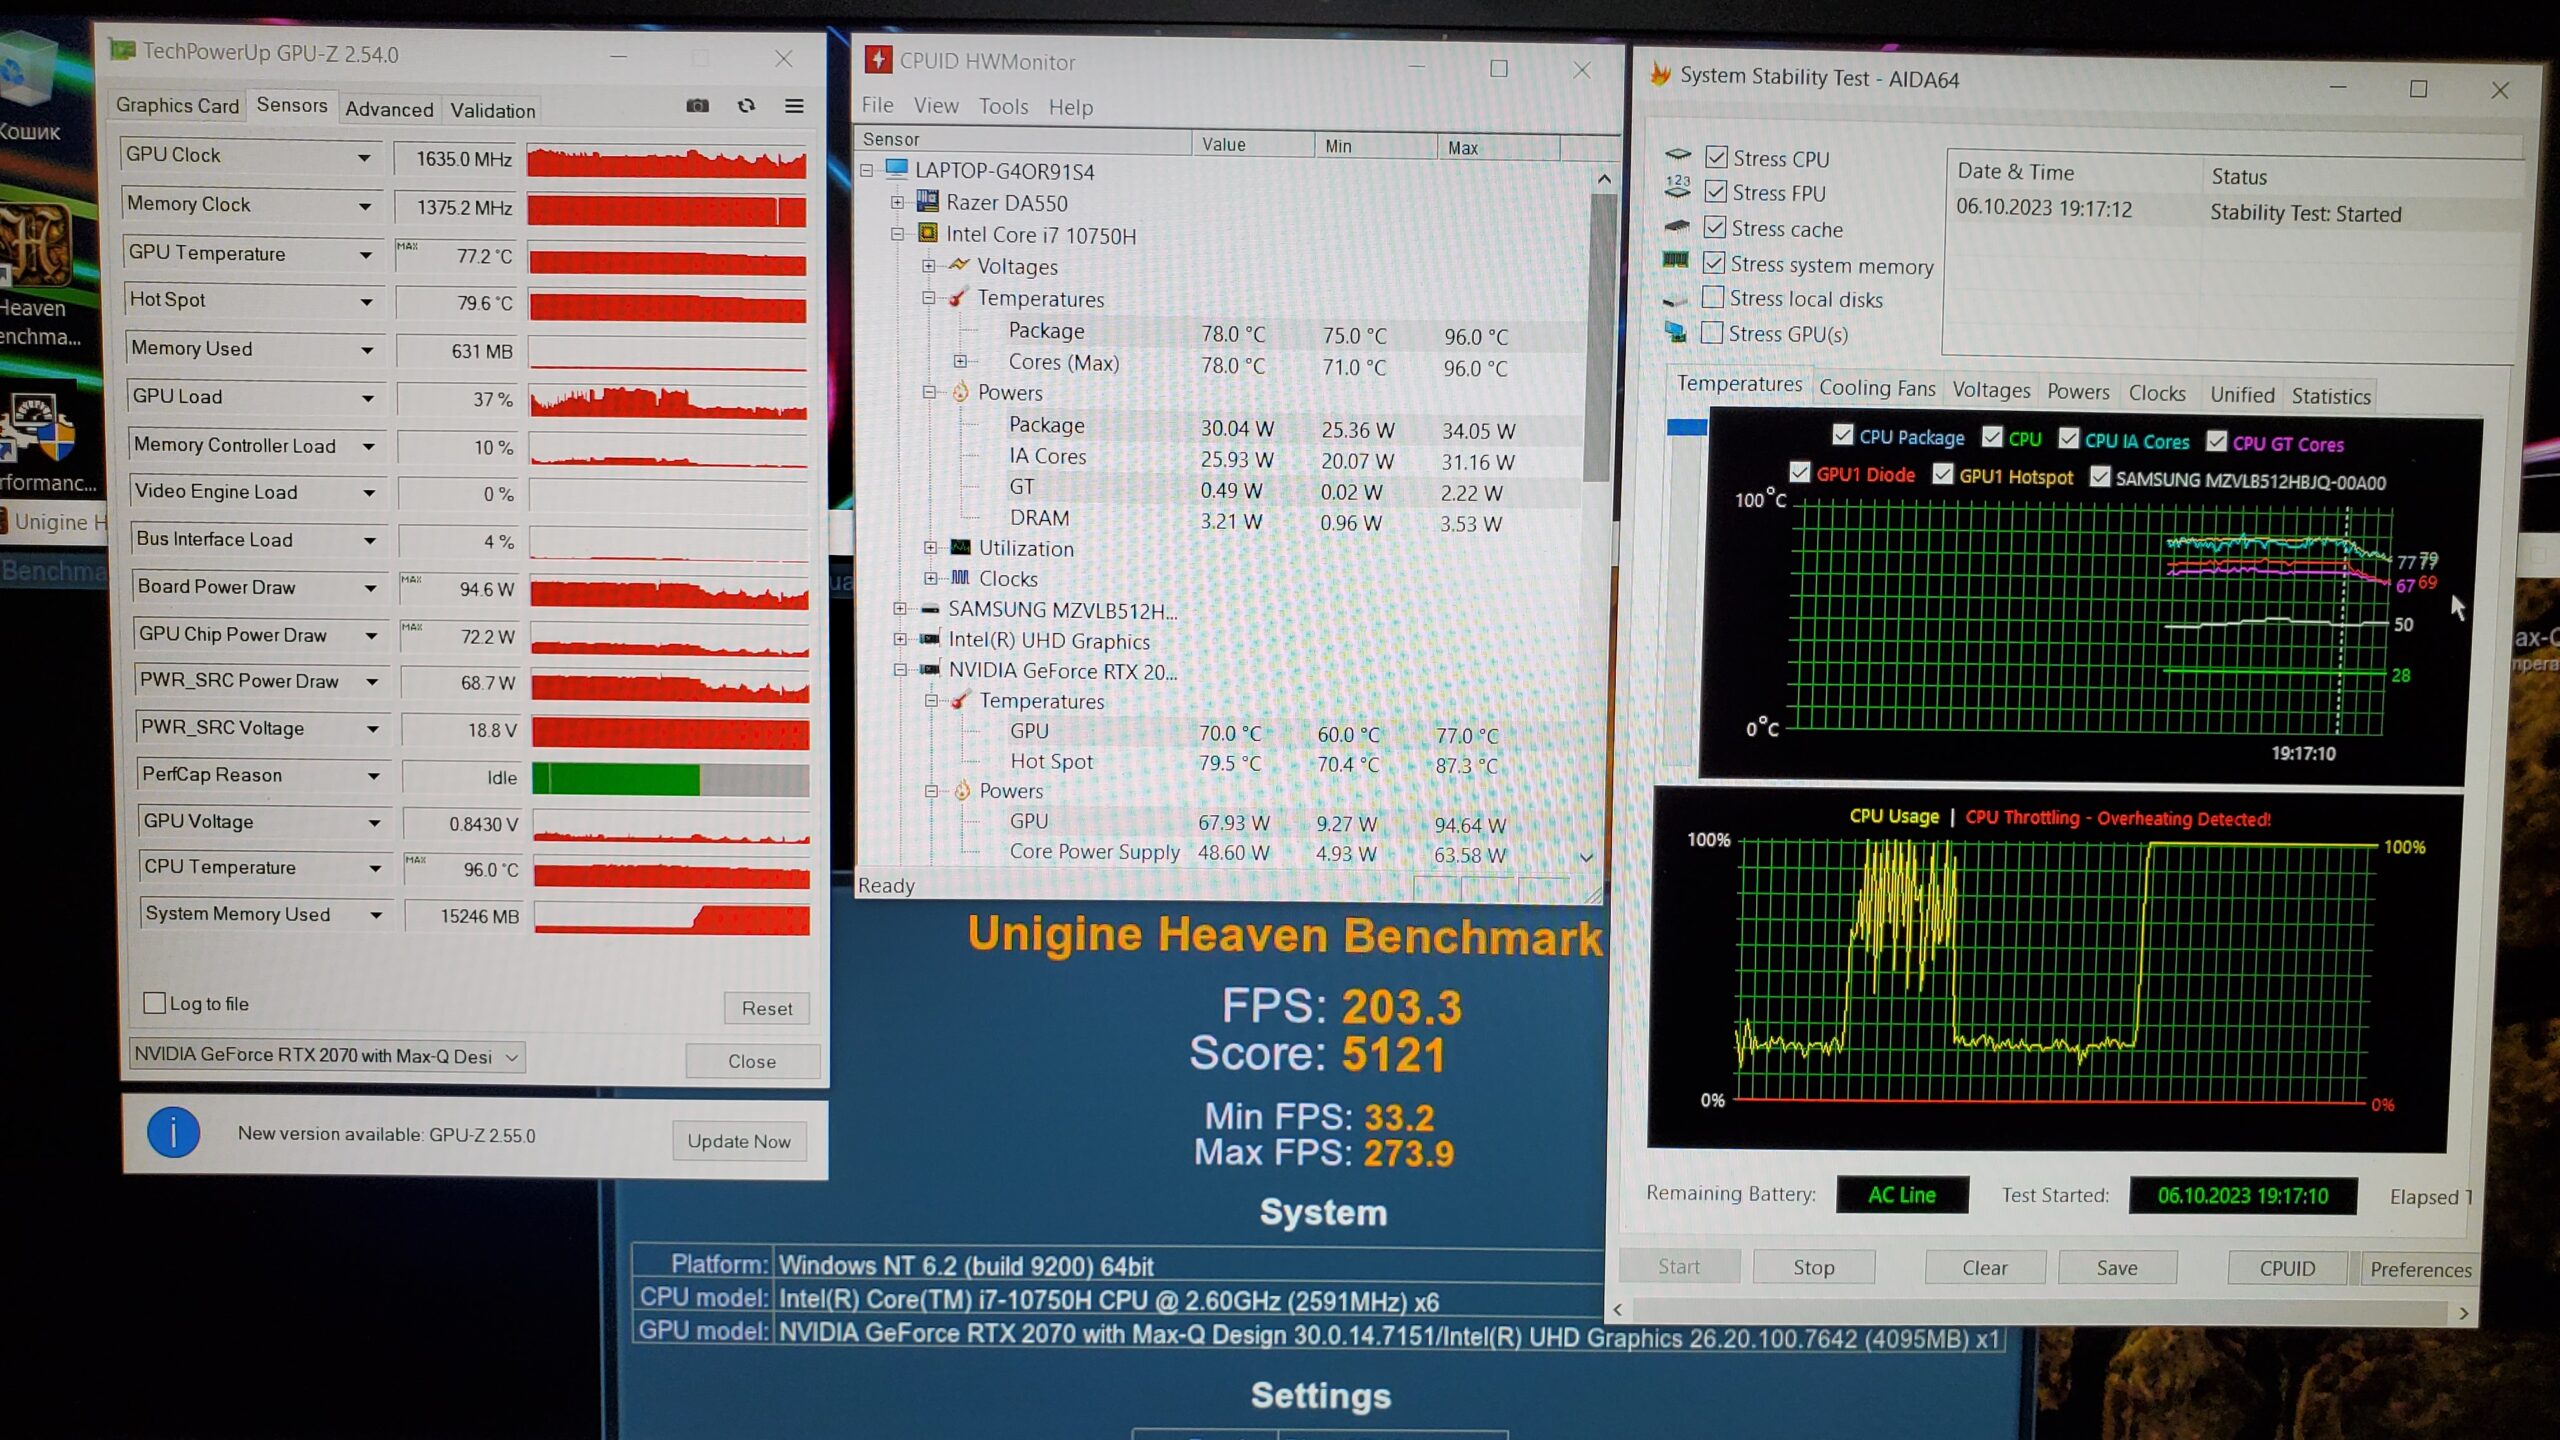Click the Heaven Benchmark desktop icon
Image resolution: width=2560 pixels, height=1440 pixels.
pos(36,246)
